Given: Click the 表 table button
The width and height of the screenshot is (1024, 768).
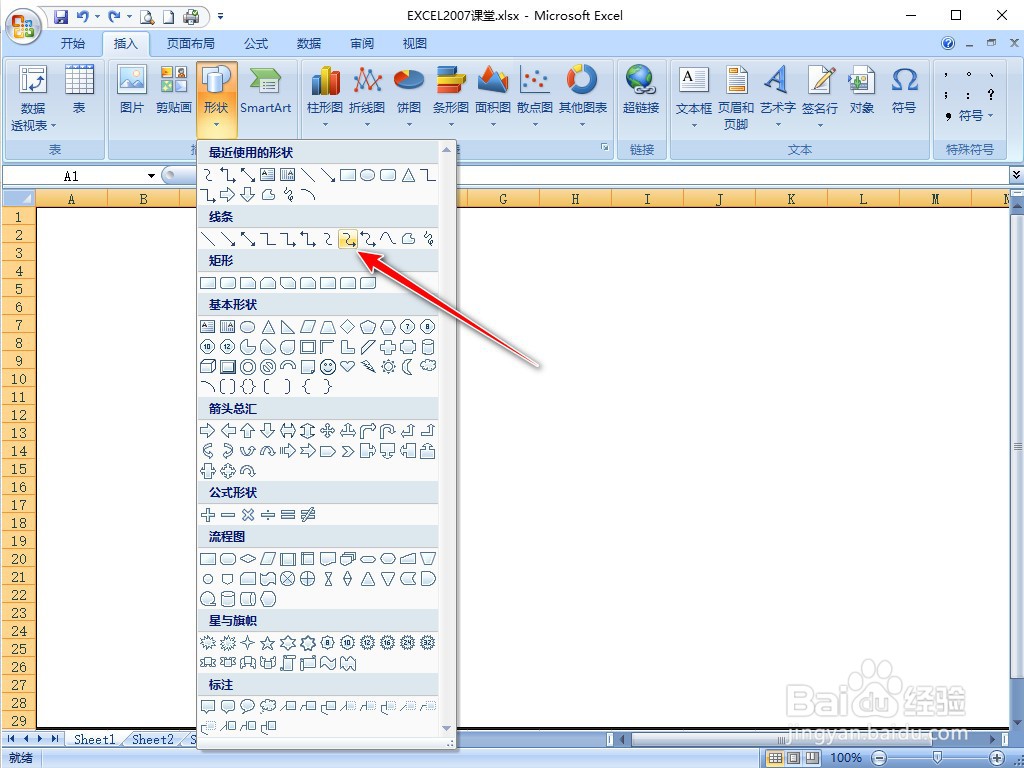Looking at the screenshot, I should 79,90.
